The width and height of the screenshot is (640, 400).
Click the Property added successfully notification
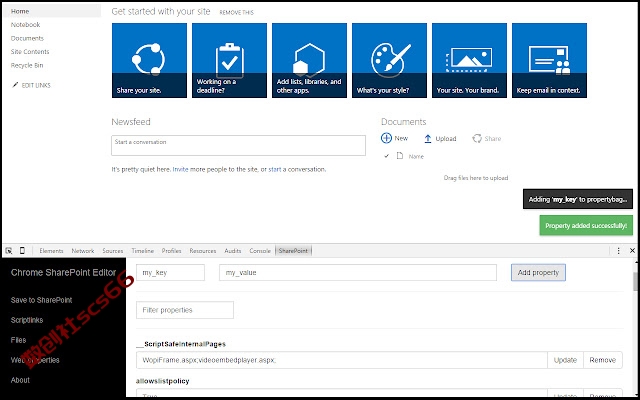coord(586,225)
